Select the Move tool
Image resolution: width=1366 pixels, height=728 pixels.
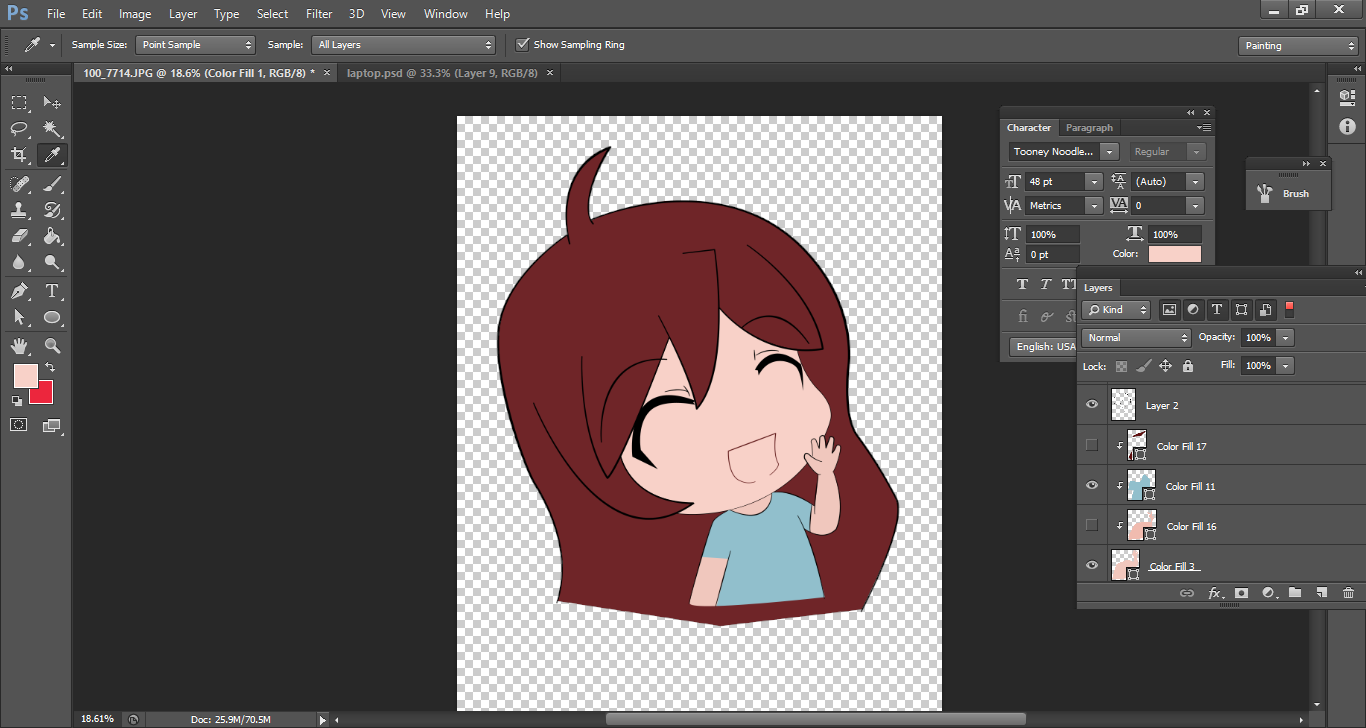coord(52,103)
